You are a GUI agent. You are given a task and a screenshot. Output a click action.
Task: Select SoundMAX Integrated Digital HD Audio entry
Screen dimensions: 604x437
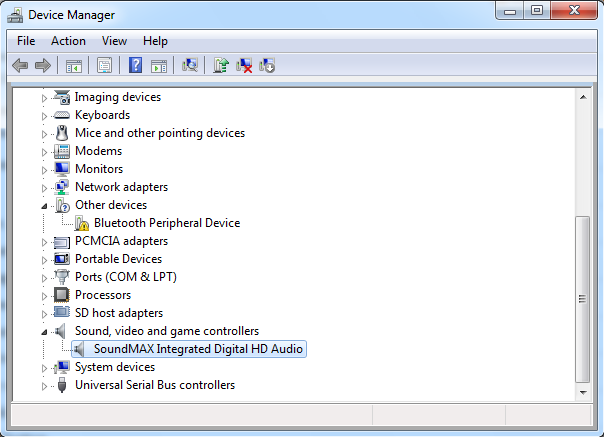pos(198,349)
